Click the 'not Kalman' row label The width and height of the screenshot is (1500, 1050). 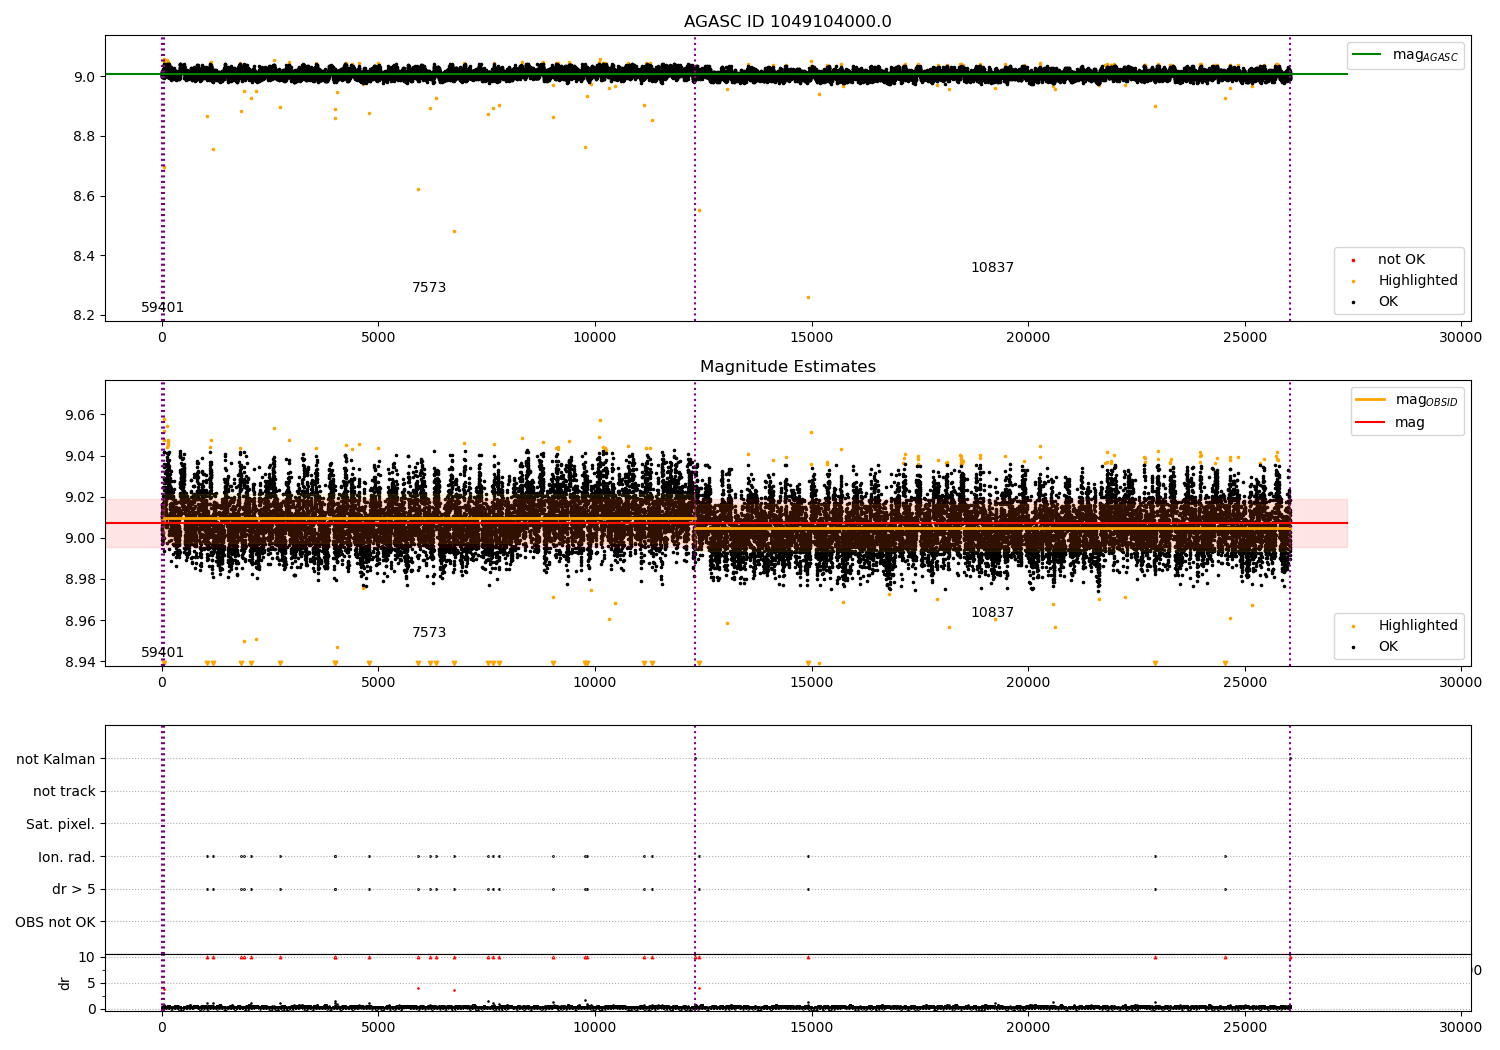56,759
